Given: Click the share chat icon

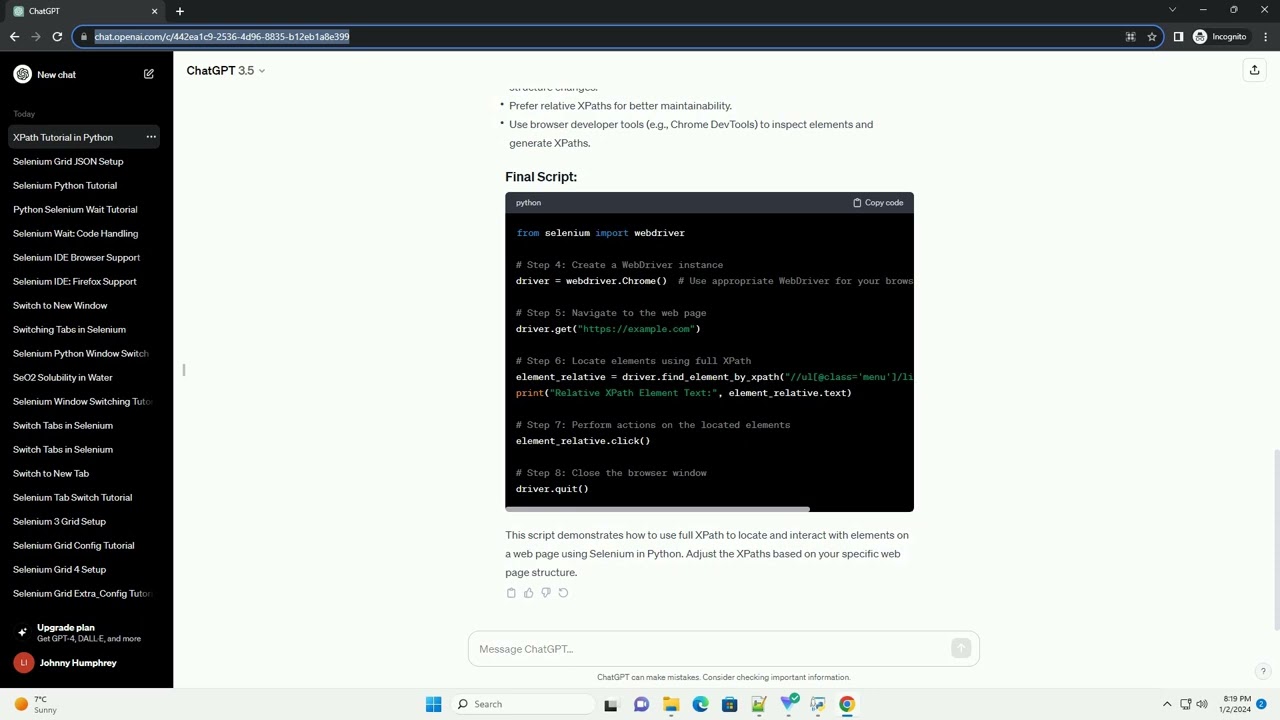Looking at the screenshot, I should point(1254,70).
